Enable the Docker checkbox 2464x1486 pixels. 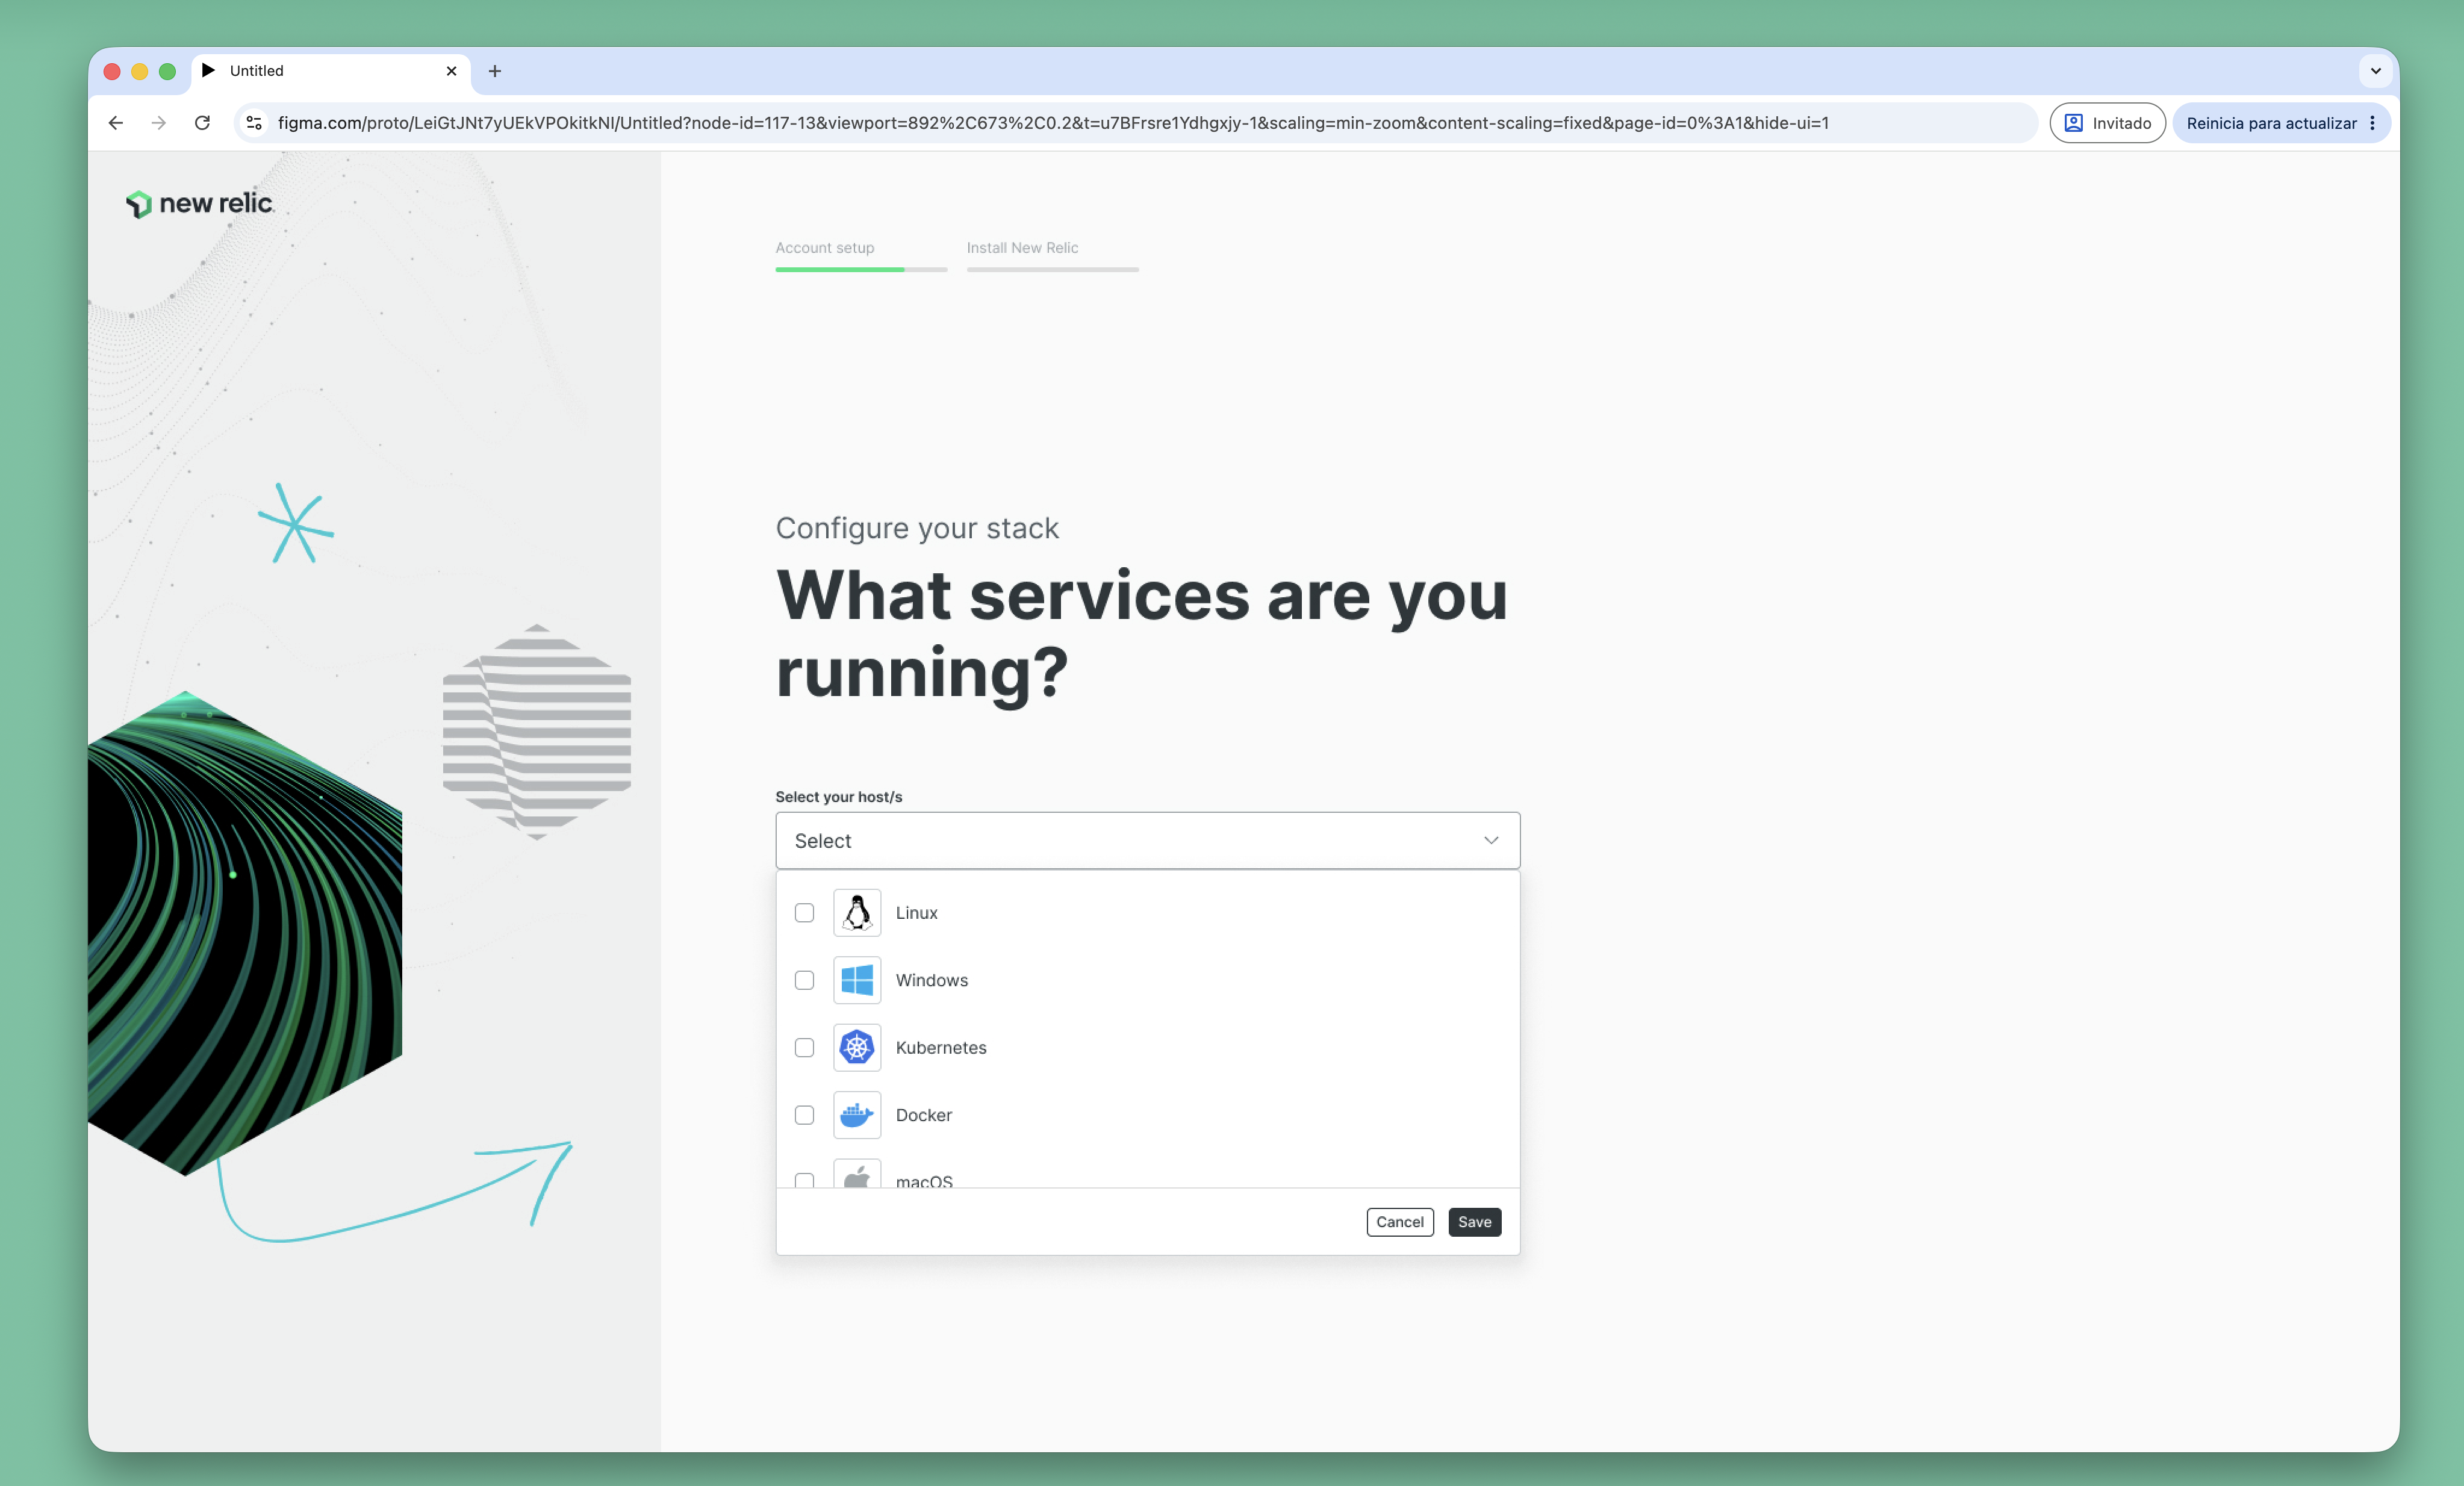804,1115
